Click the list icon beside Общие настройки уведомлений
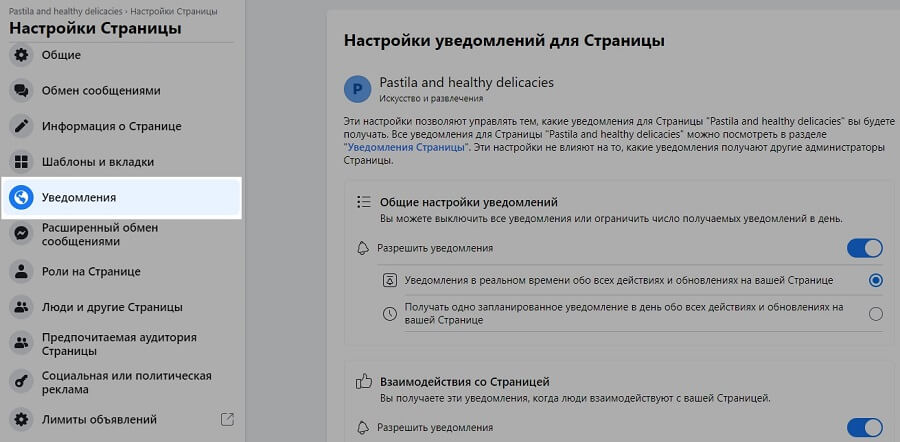This screenshot has width=900, height=442. pyautogui.click(x=363, y=201)
